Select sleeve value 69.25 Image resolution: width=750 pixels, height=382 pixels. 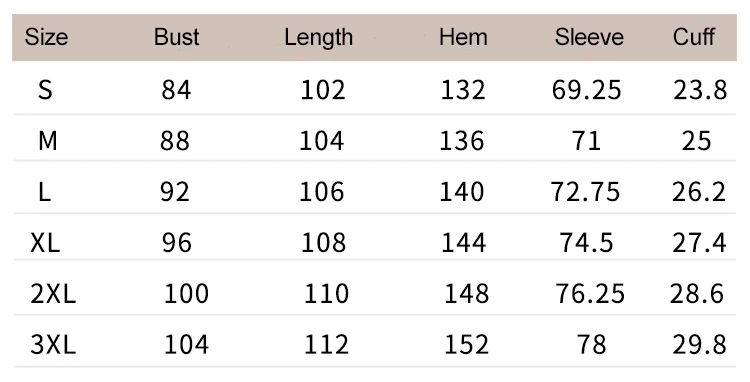[586, 89]
